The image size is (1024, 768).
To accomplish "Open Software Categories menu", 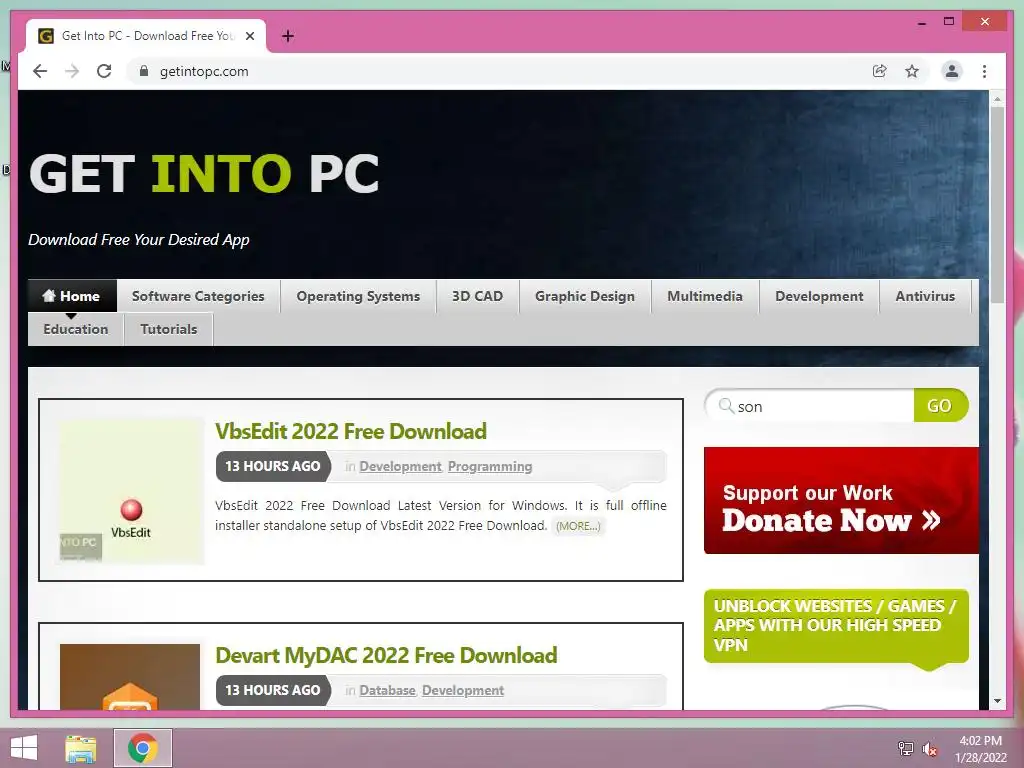I will [198, 296].
